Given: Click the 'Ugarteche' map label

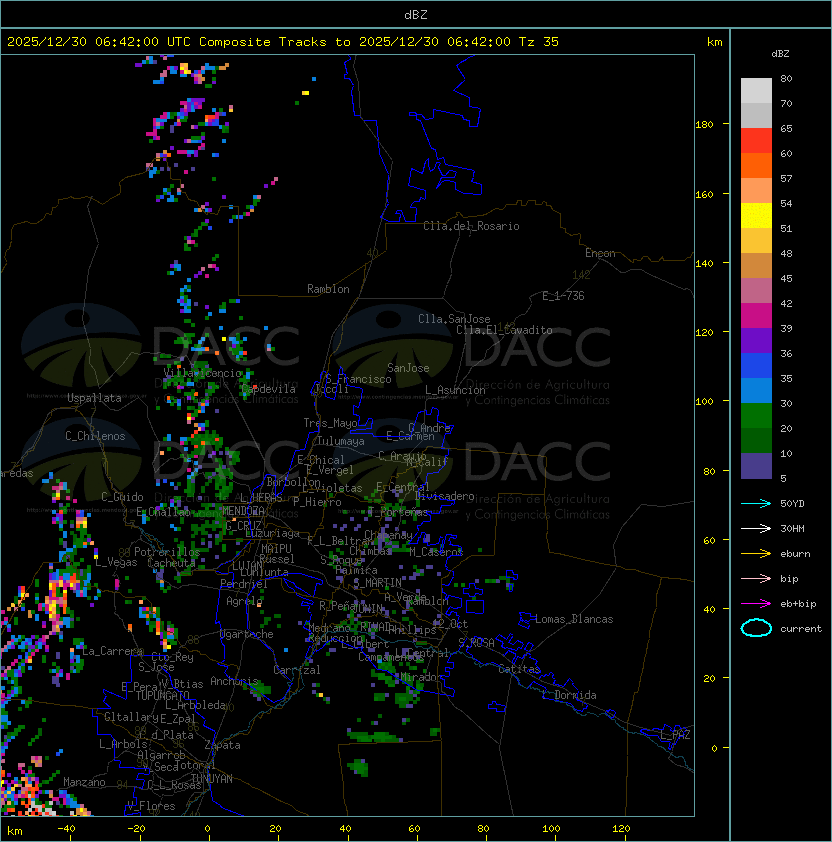Looking at the screenshot, I should (247, 634).
